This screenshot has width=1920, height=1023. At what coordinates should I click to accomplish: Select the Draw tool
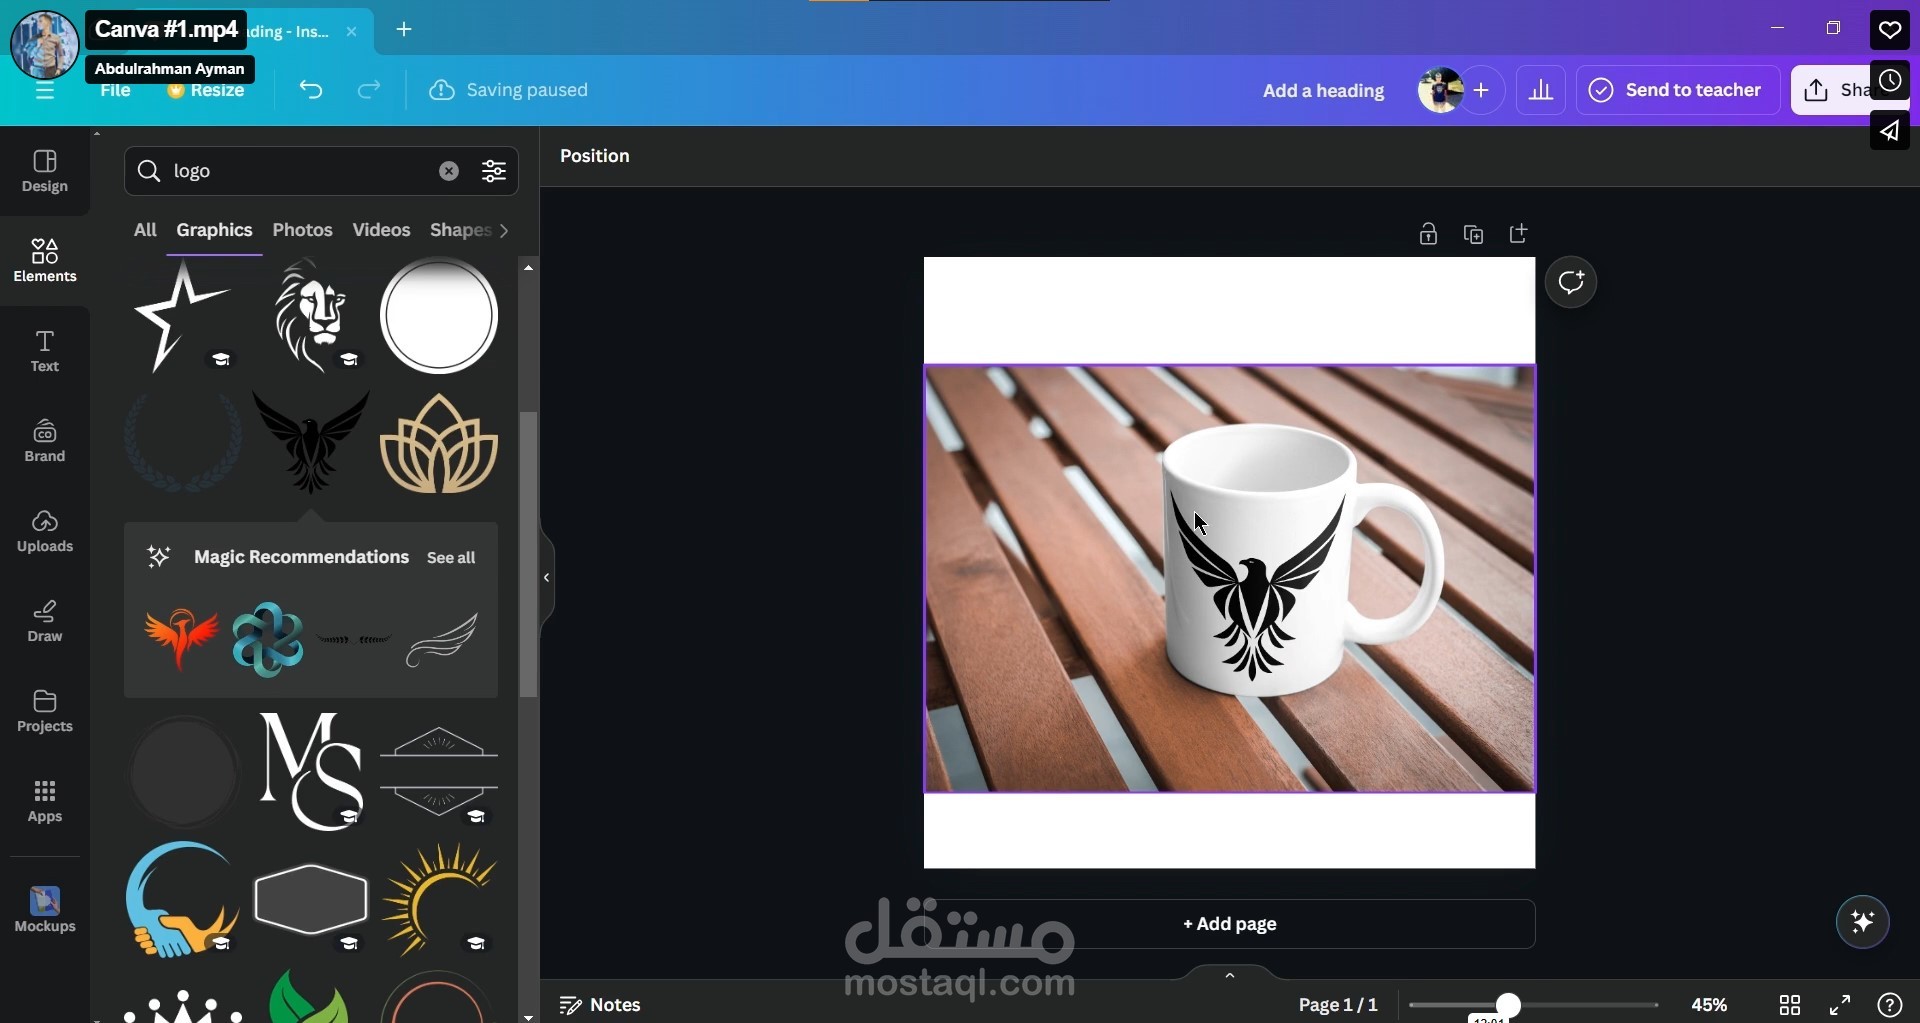pyautogui.click(x=45, y=621)
